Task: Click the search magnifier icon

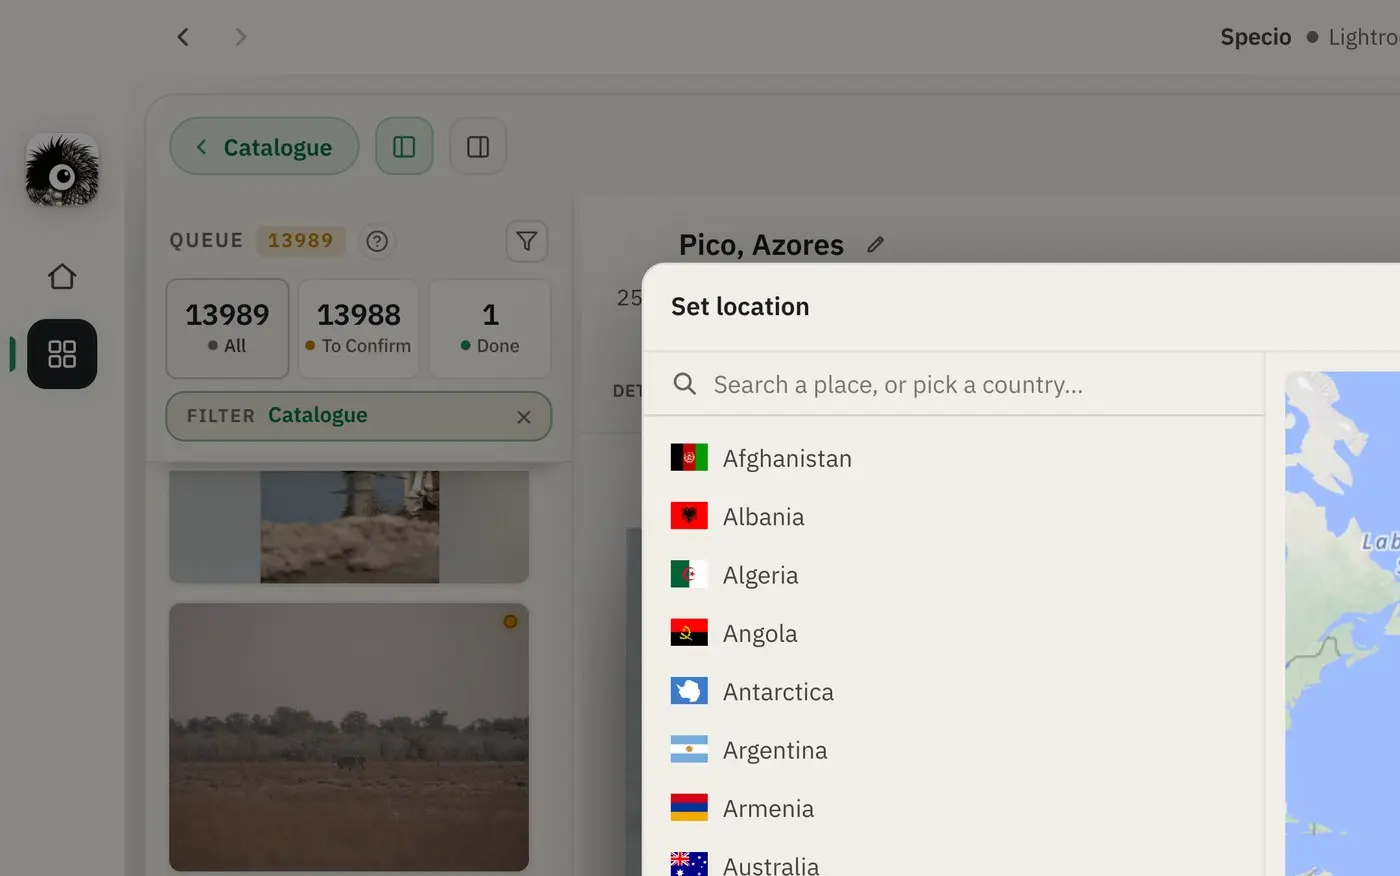Action: coord(685,384)
